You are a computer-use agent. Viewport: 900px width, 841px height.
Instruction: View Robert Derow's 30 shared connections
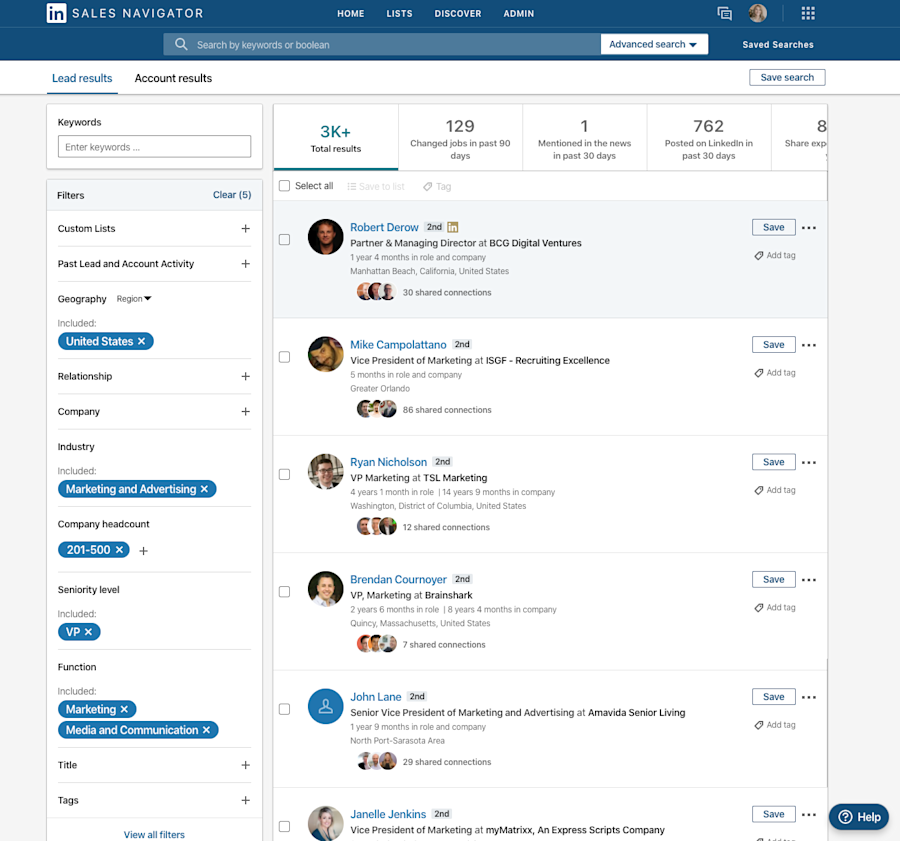tap(447, 293)
